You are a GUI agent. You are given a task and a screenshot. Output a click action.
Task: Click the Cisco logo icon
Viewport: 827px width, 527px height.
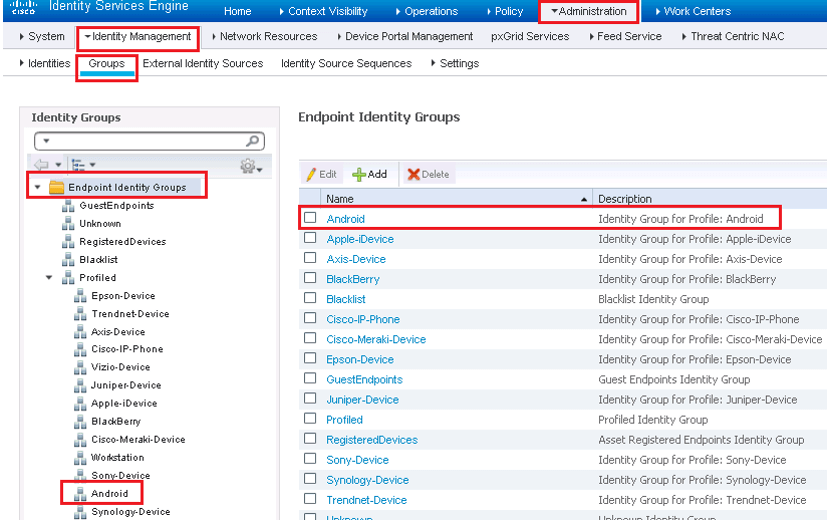(x=22, y=6)
